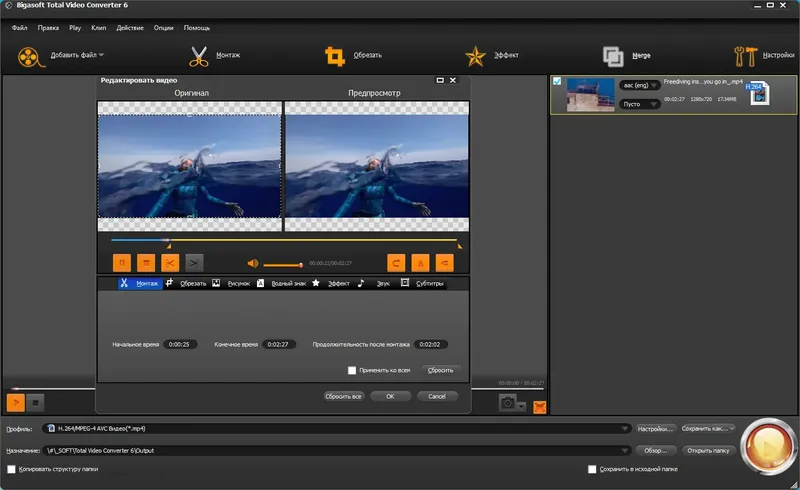800x490 pixels.
Task: Switch to the Монтаж tab in dialog
Action: click(140, 283)
